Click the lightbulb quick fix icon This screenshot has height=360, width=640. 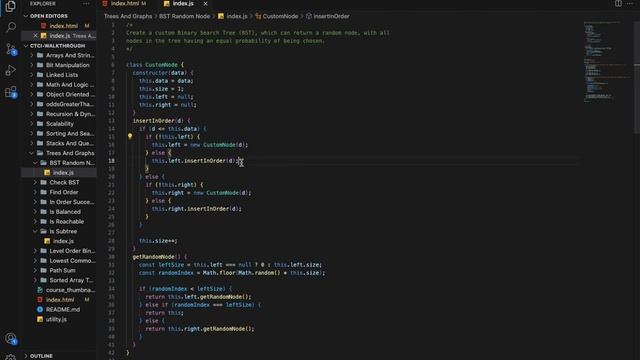[130, 136]
